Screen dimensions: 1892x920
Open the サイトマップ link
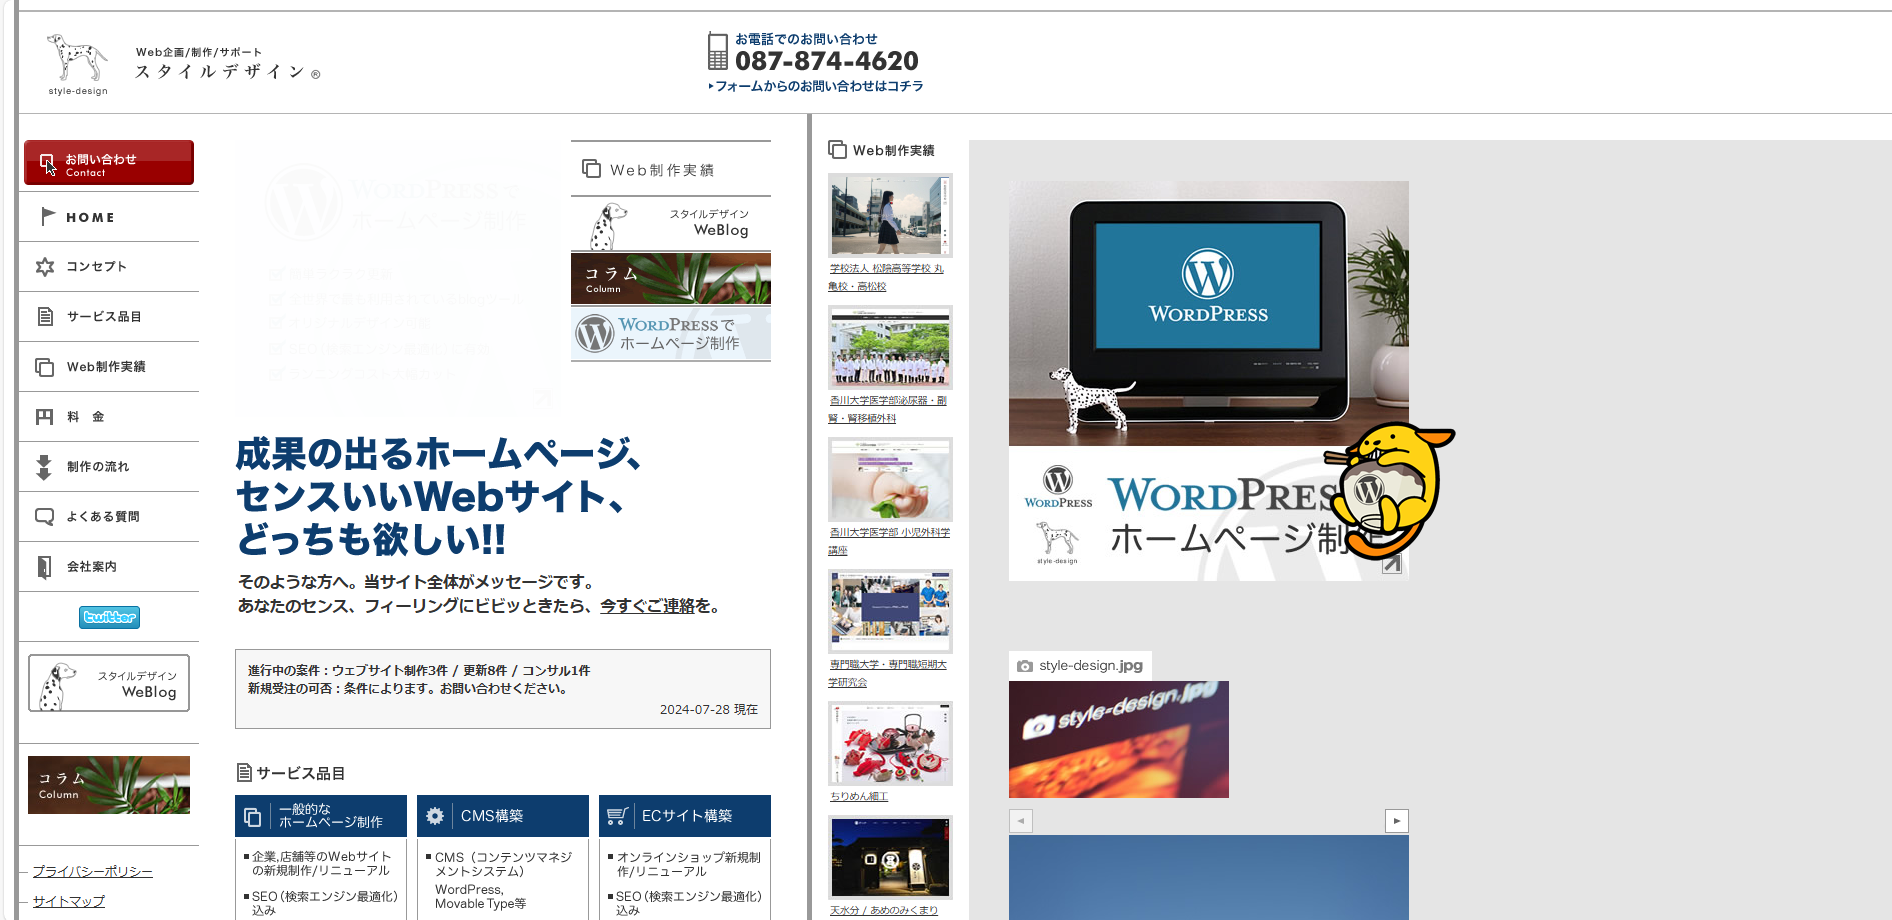(x=68, y=902)
